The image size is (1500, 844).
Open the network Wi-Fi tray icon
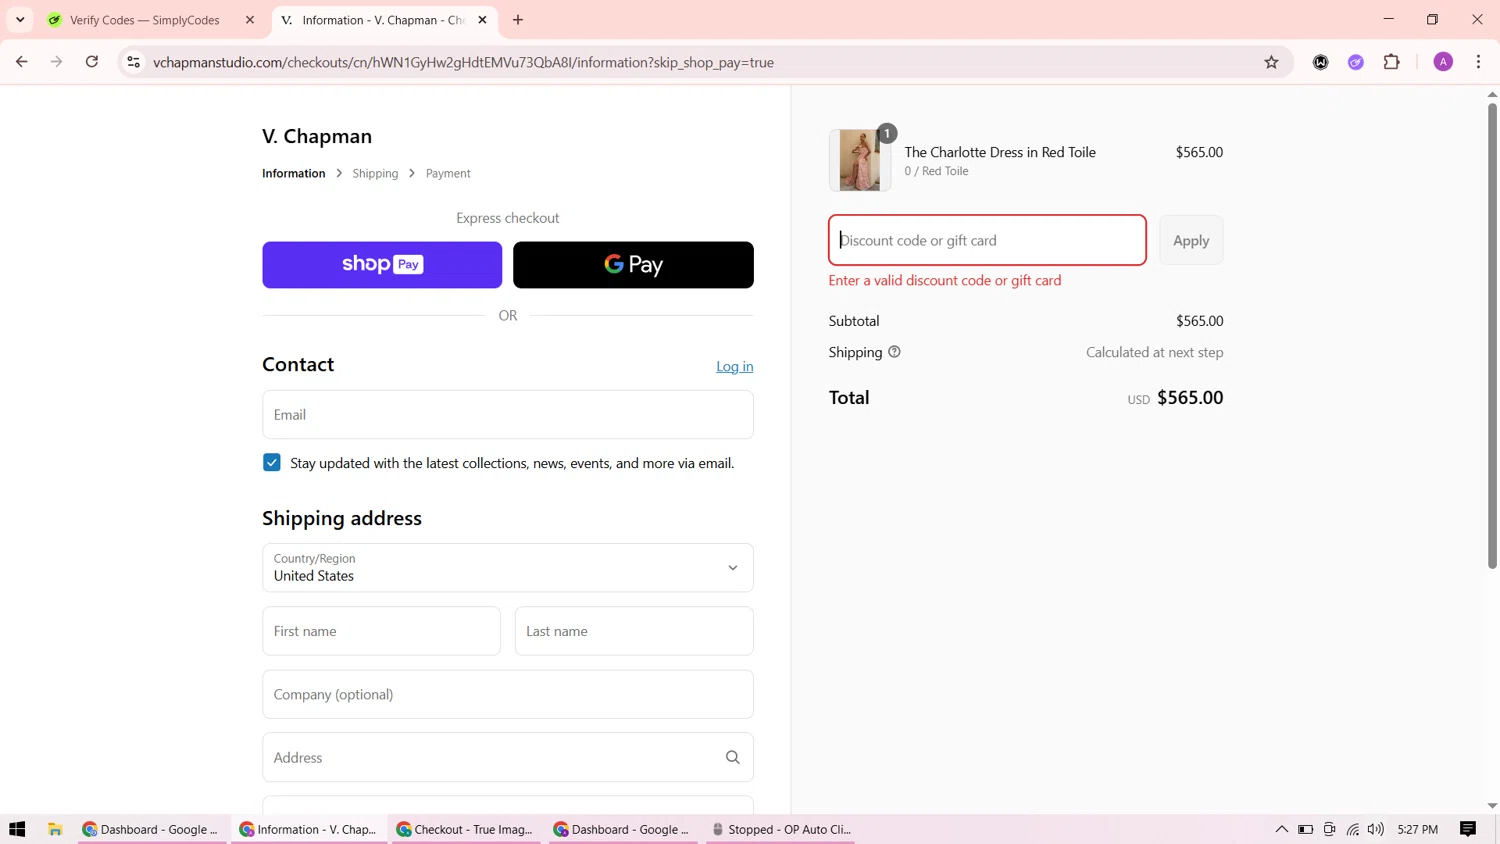click(x=1352, y=829)
